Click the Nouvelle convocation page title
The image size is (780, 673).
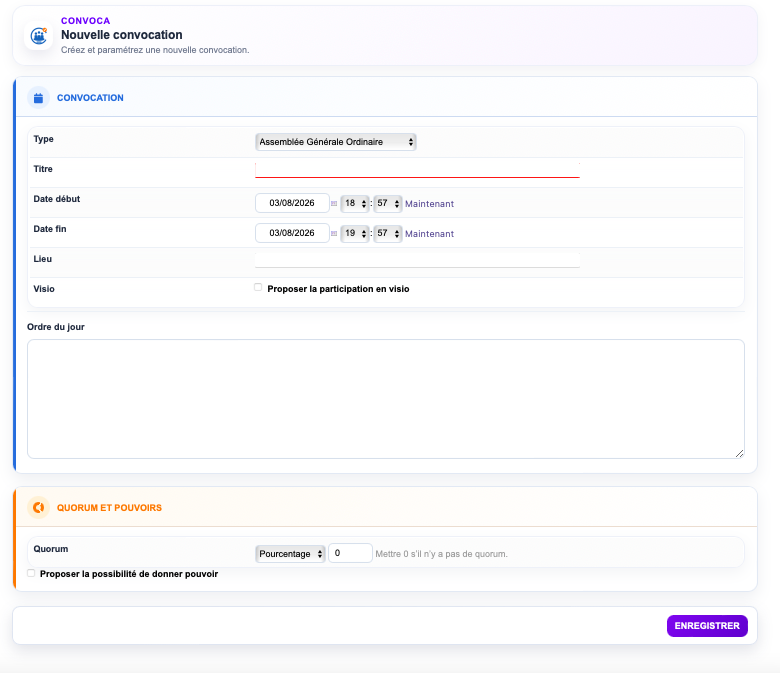click(x=121, y=35)
